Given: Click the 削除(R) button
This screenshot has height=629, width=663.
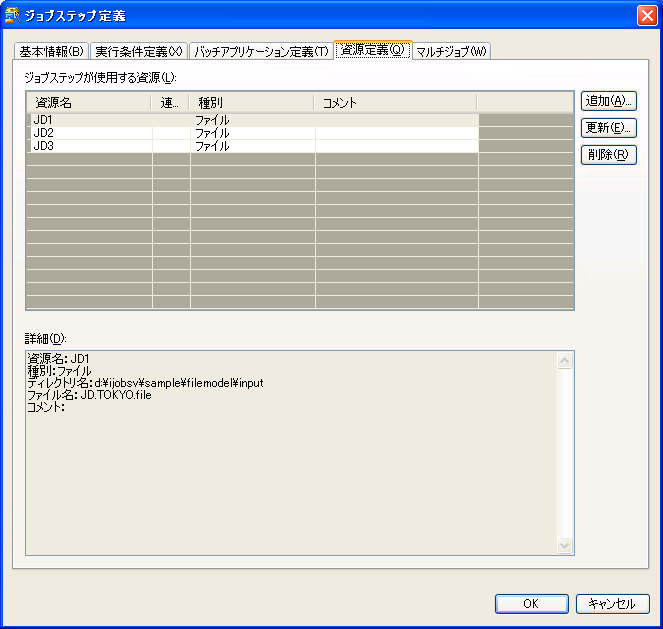Looking at the screenshot, I should (x=608, y=155).
